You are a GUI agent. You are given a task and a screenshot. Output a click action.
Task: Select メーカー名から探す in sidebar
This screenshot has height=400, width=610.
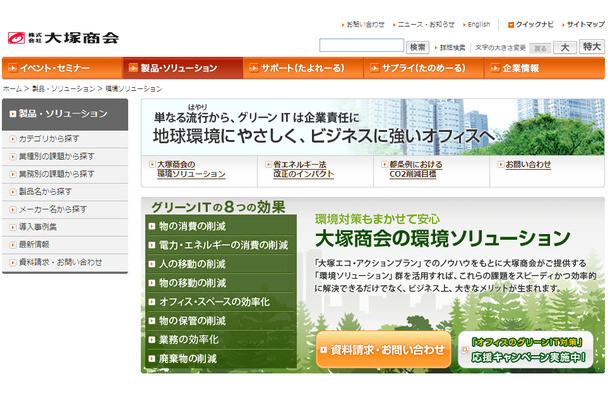(65, 209)
